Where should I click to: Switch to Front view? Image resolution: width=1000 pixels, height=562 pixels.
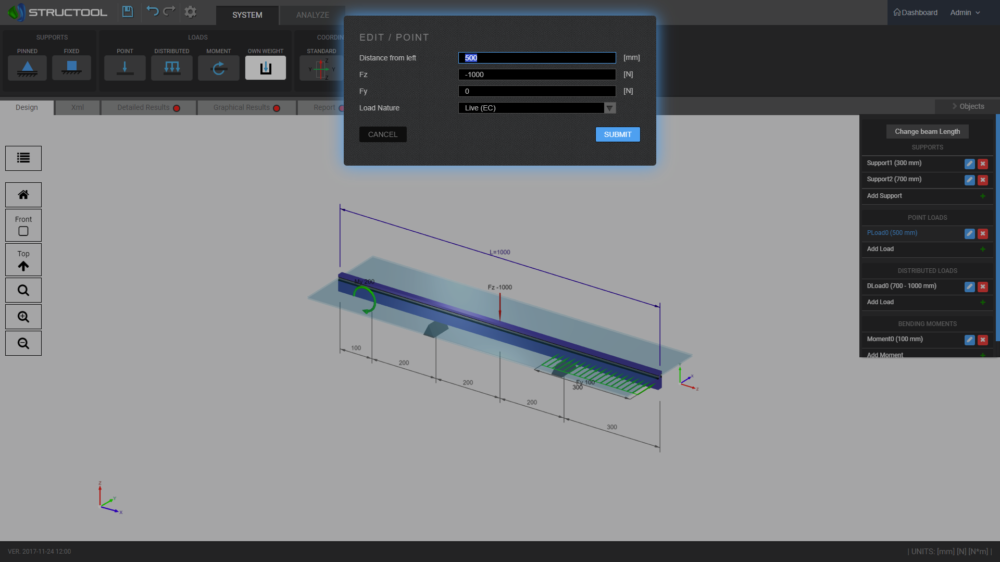pyautogui.click(x=24, y=225)
